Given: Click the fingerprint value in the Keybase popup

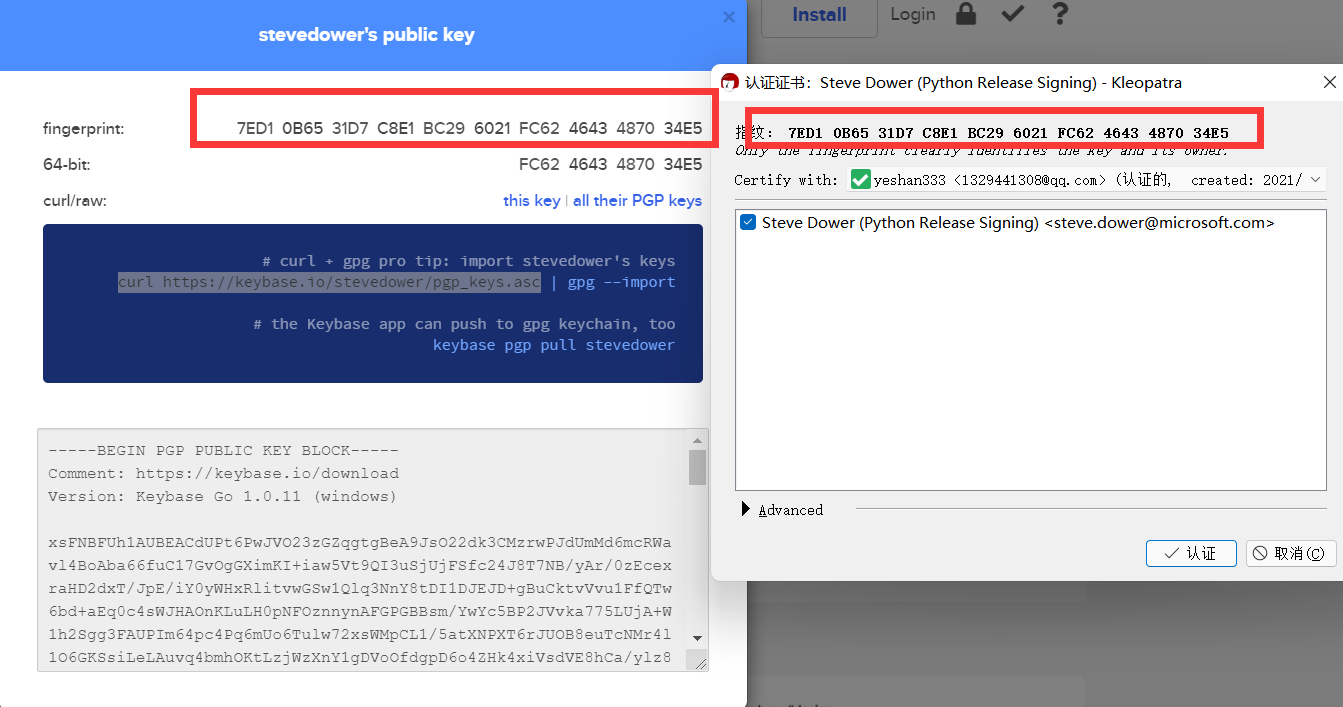Looking at the screenshot, I should 469,128.
